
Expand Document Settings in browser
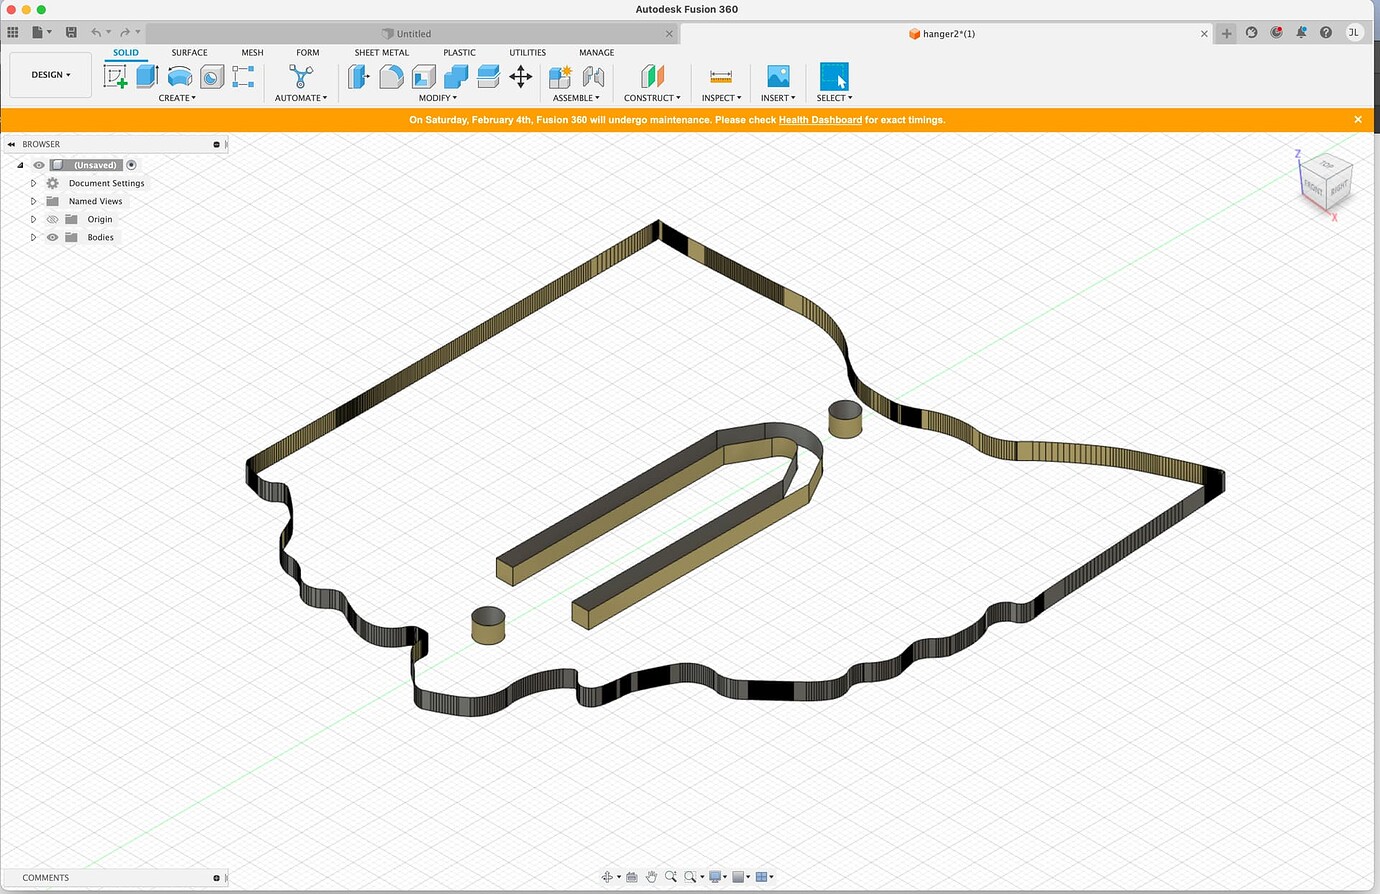[33, 183]
